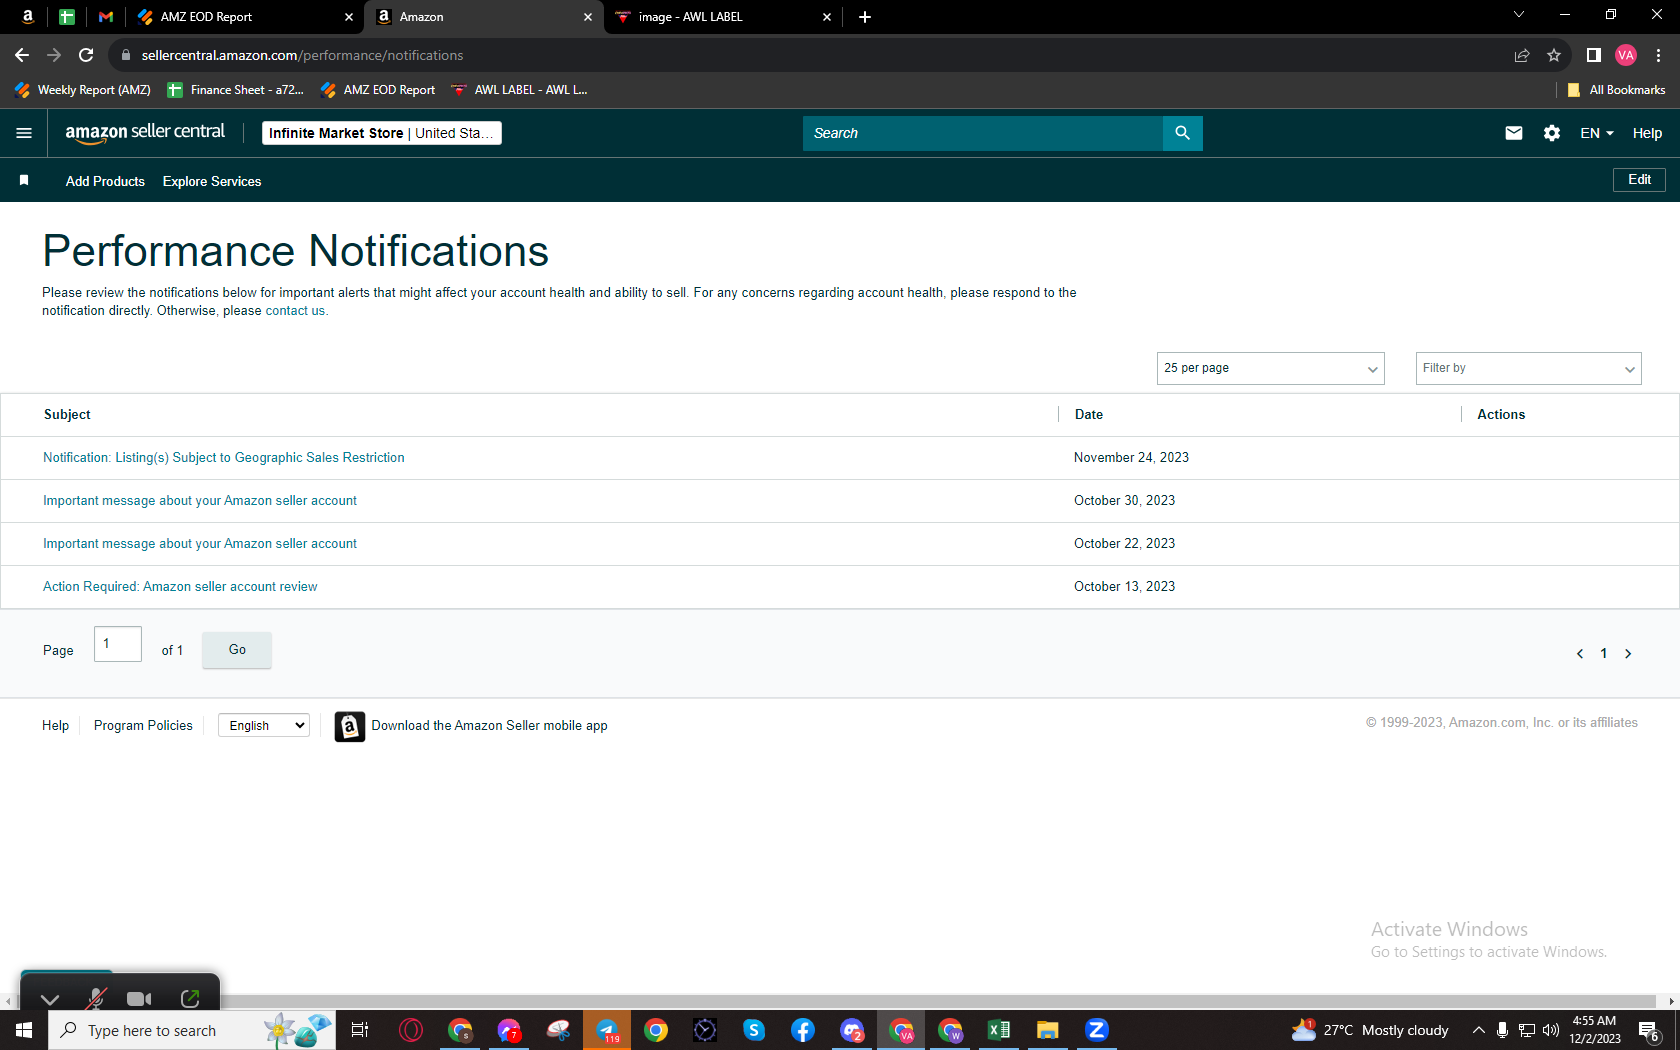The height and width of the screenshot is (1050, 1680).
Task: Open Help in the top navigation
Action: (1648, 133)
